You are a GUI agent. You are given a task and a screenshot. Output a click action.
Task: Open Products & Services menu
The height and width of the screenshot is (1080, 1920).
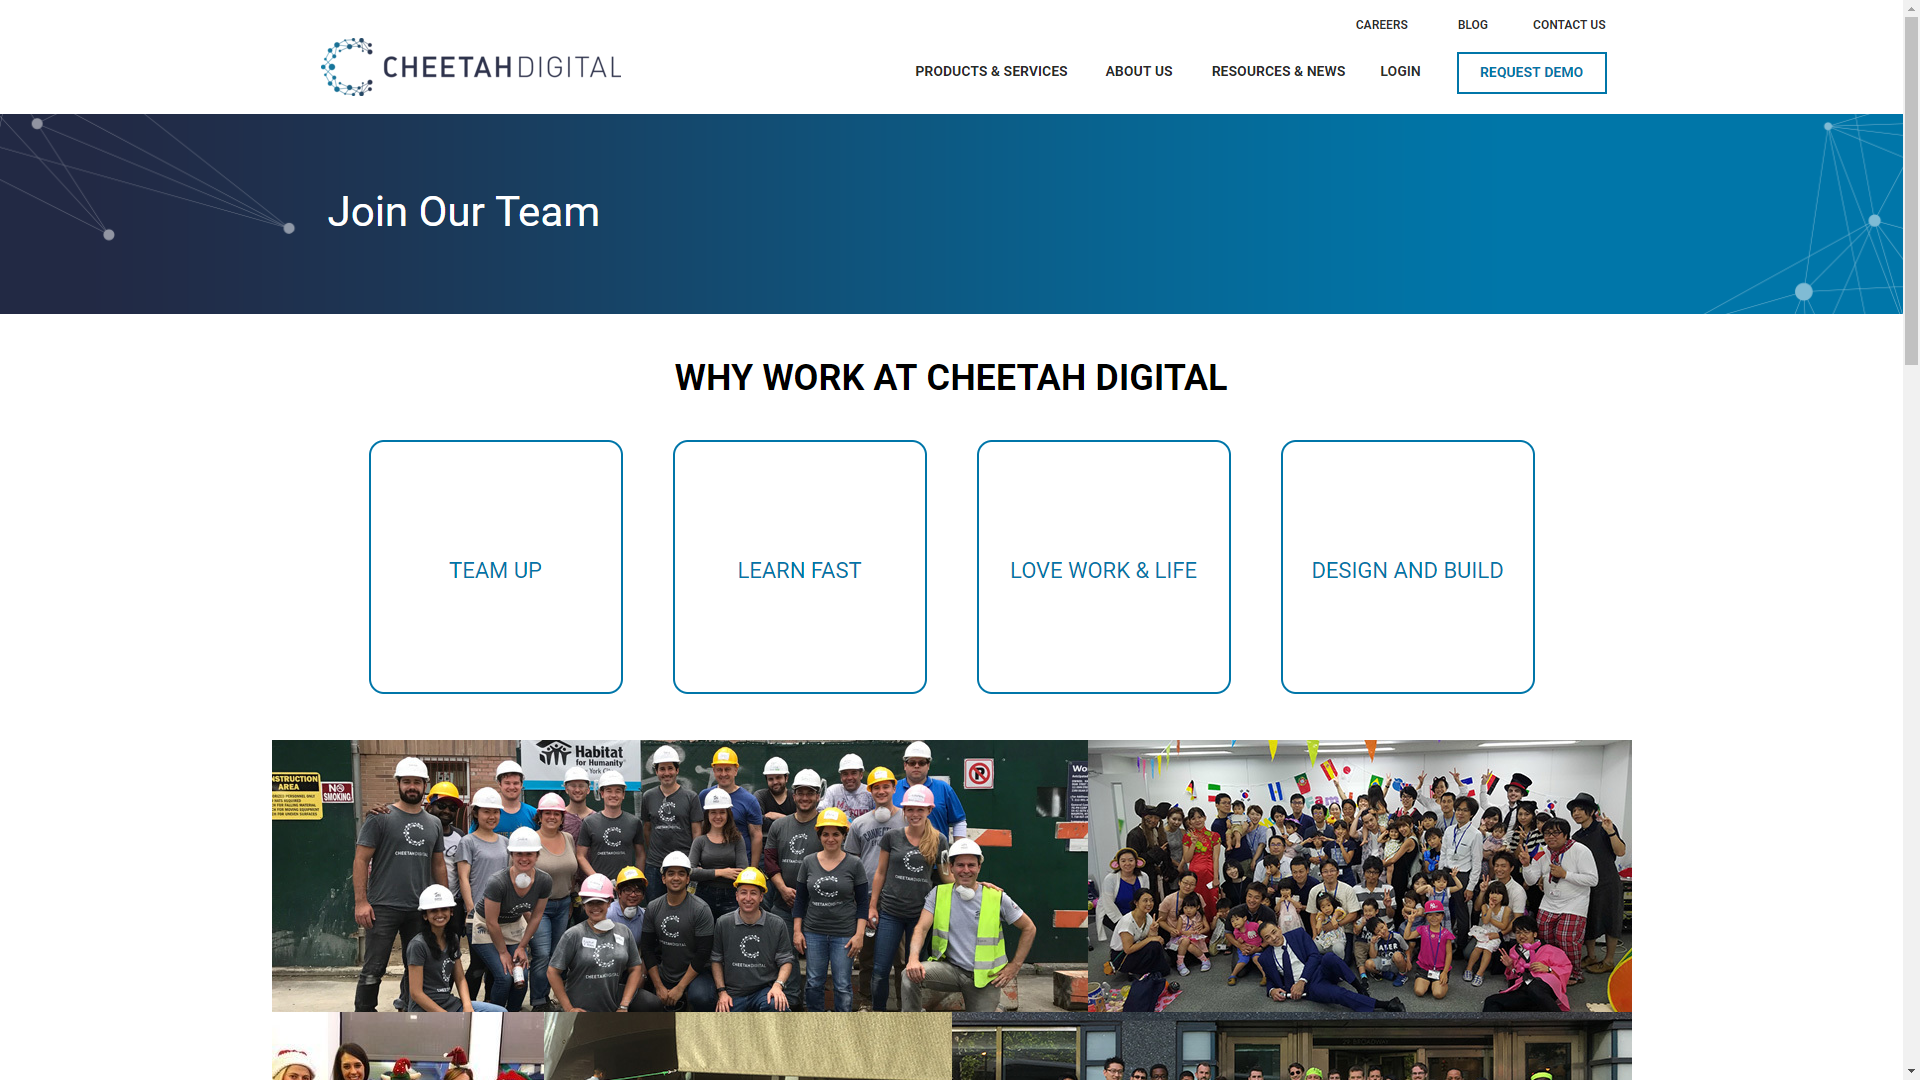pyautogui.click(x=991, y=72)
